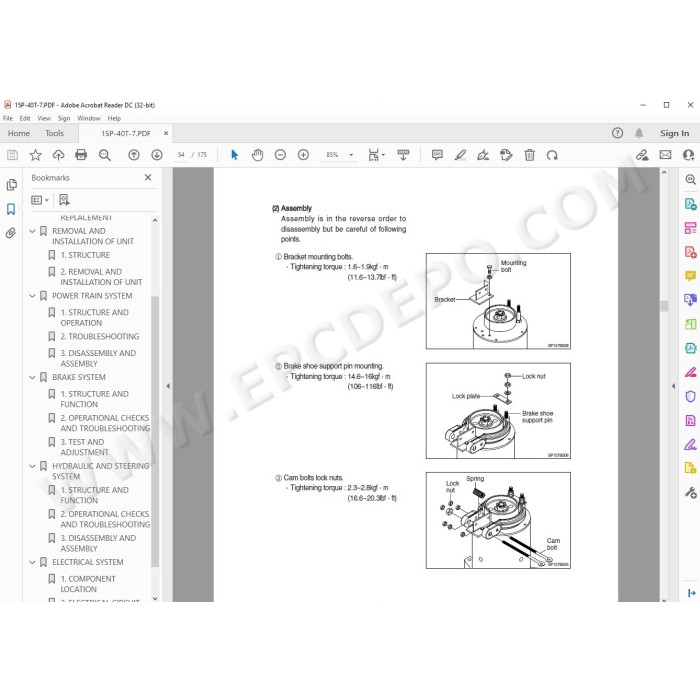
Task: Open the Help menu
Action: tap(114, 118)
